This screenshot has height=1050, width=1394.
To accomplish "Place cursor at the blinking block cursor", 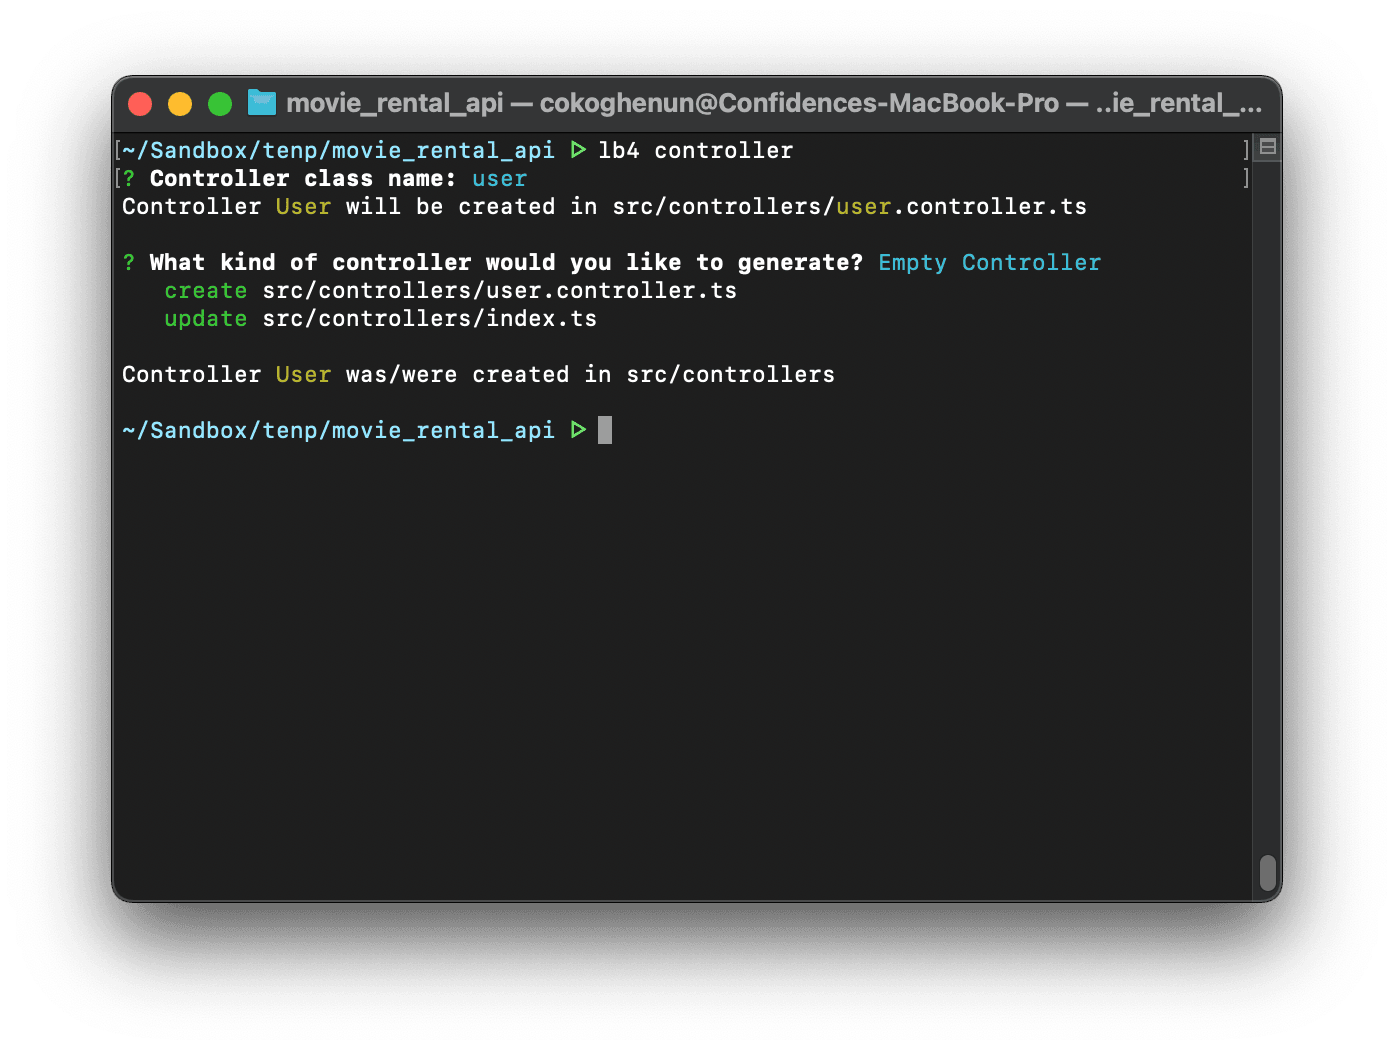I will pyautogui.click(x=605, y=431).
